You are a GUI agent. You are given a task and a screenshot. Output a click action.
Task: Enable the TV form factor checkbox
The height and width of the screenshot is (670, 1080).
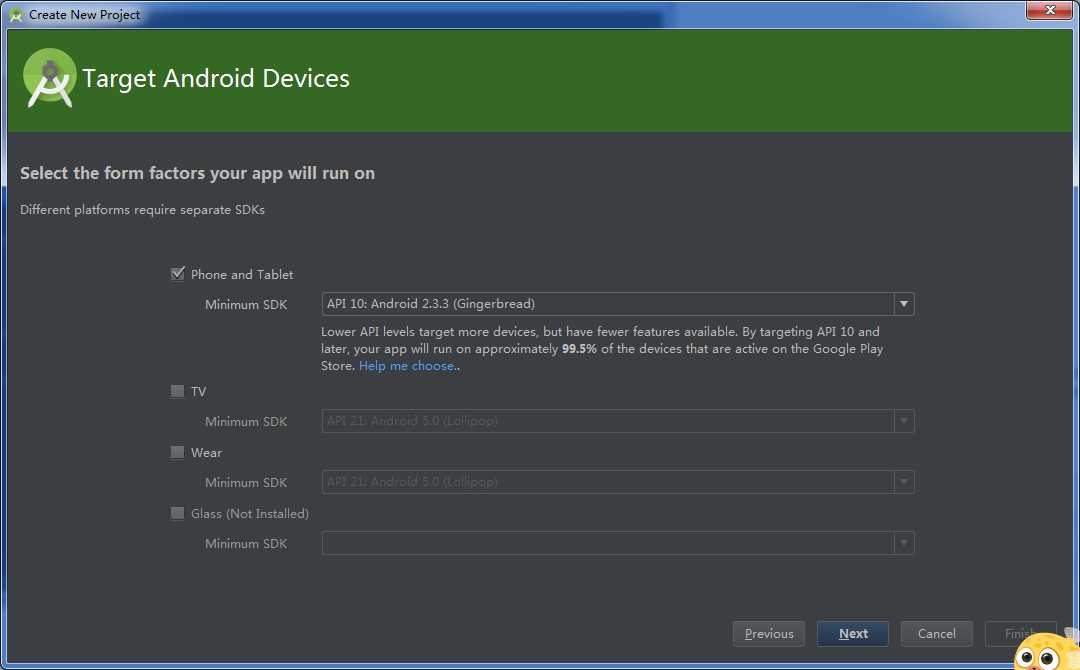(x=178, y=391)
